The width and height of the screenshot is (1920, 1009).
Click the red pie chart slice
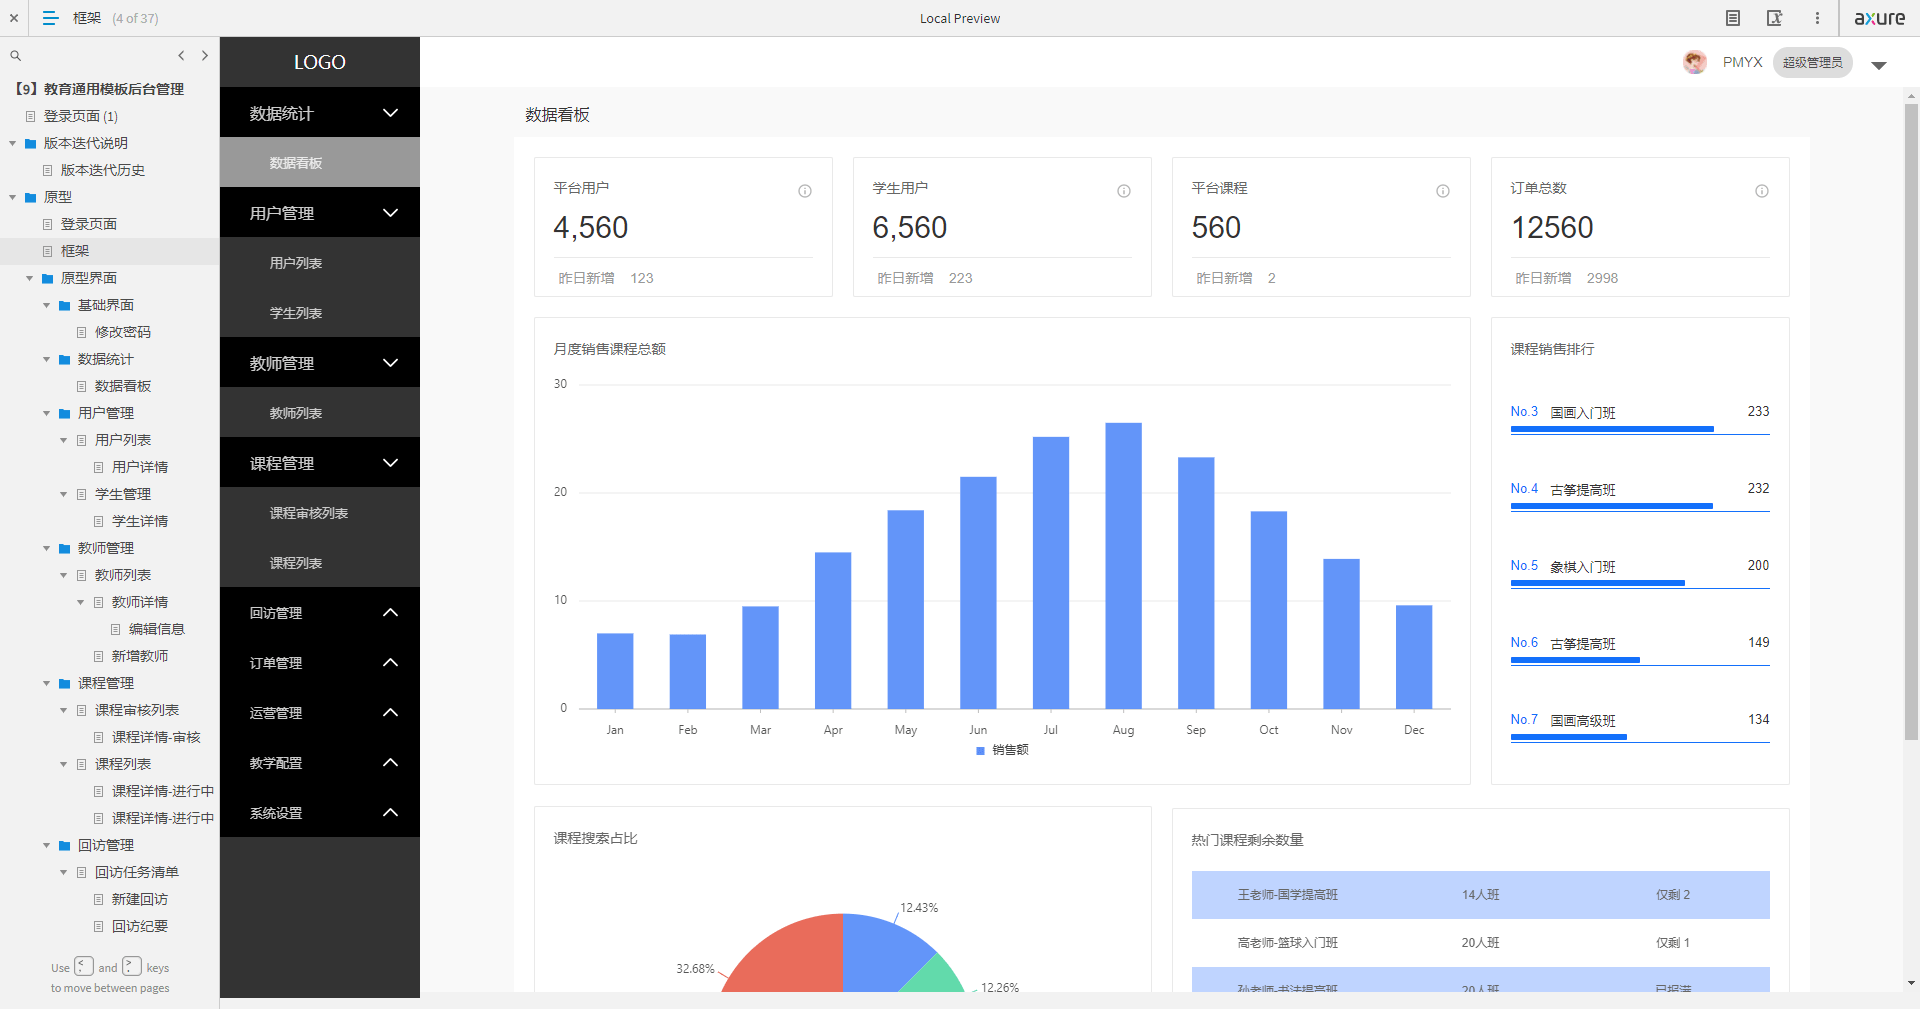[x=795, y=955]
